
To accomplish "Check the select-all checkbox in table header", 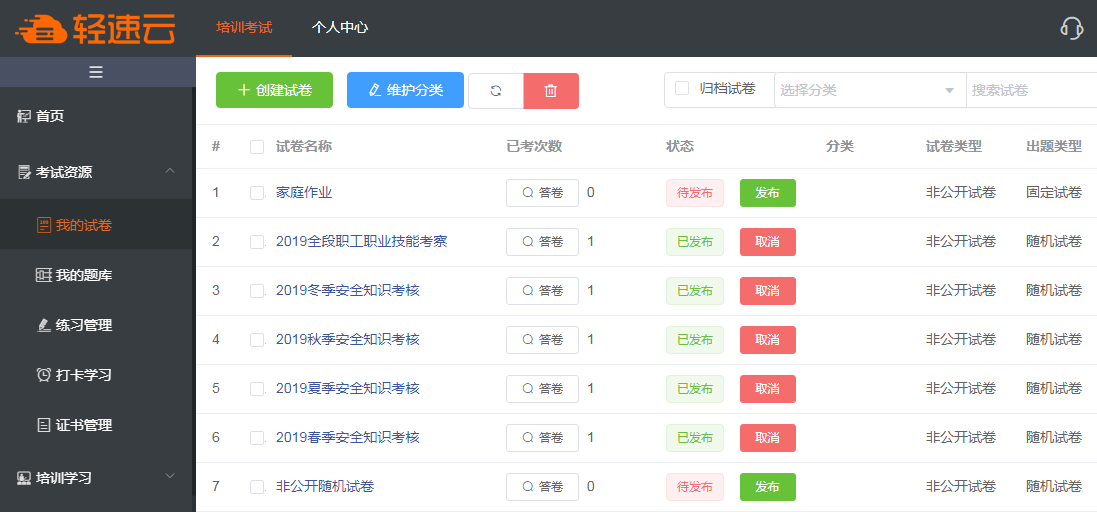I will pos(257,147).
